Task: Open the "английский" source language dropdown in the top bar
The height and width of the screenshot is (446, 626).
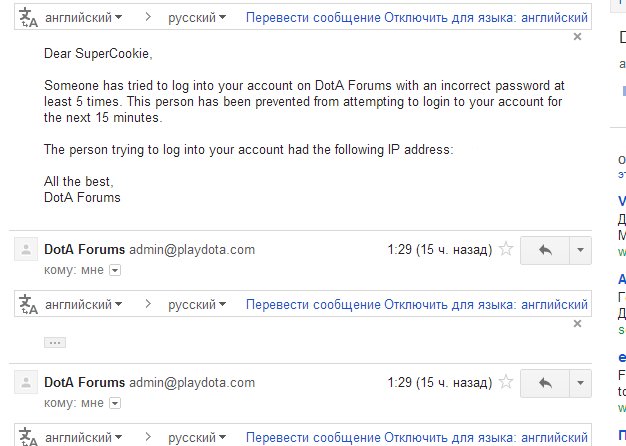Action: pos(85,19)
